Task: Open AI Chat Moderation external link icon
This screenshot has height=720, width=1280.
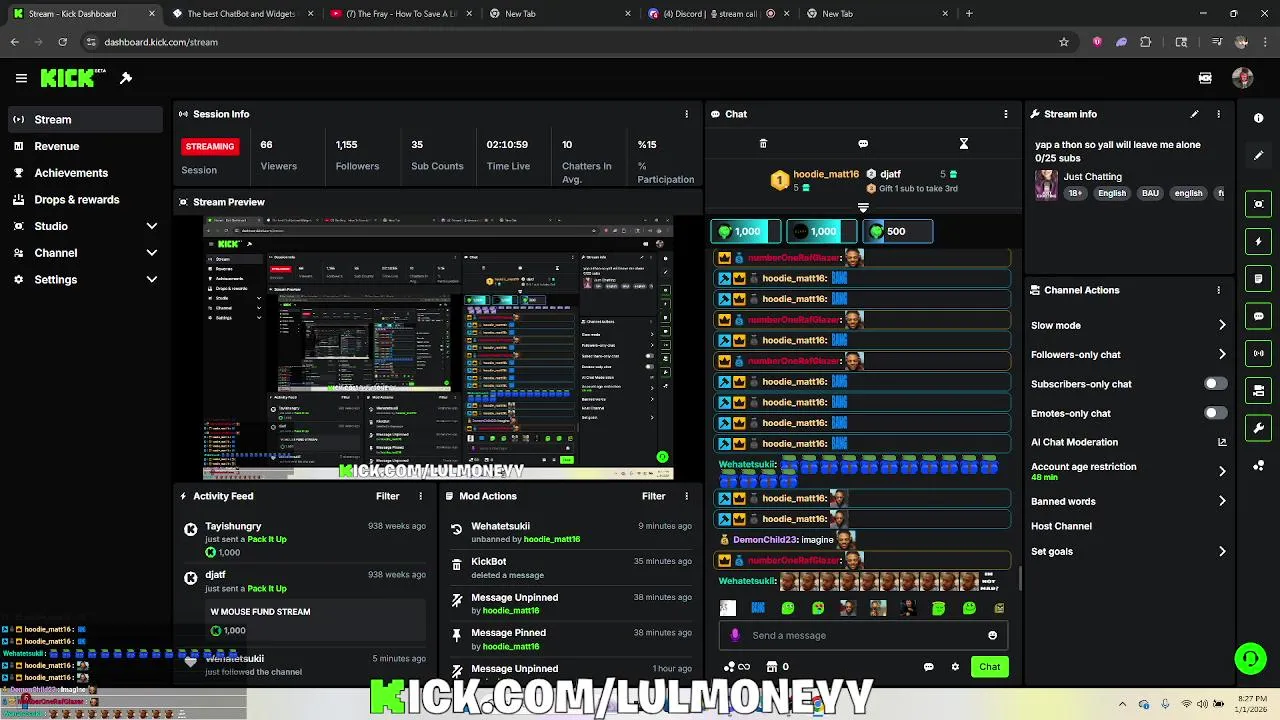Action: pyautogui.click(x=1222, y=442)
